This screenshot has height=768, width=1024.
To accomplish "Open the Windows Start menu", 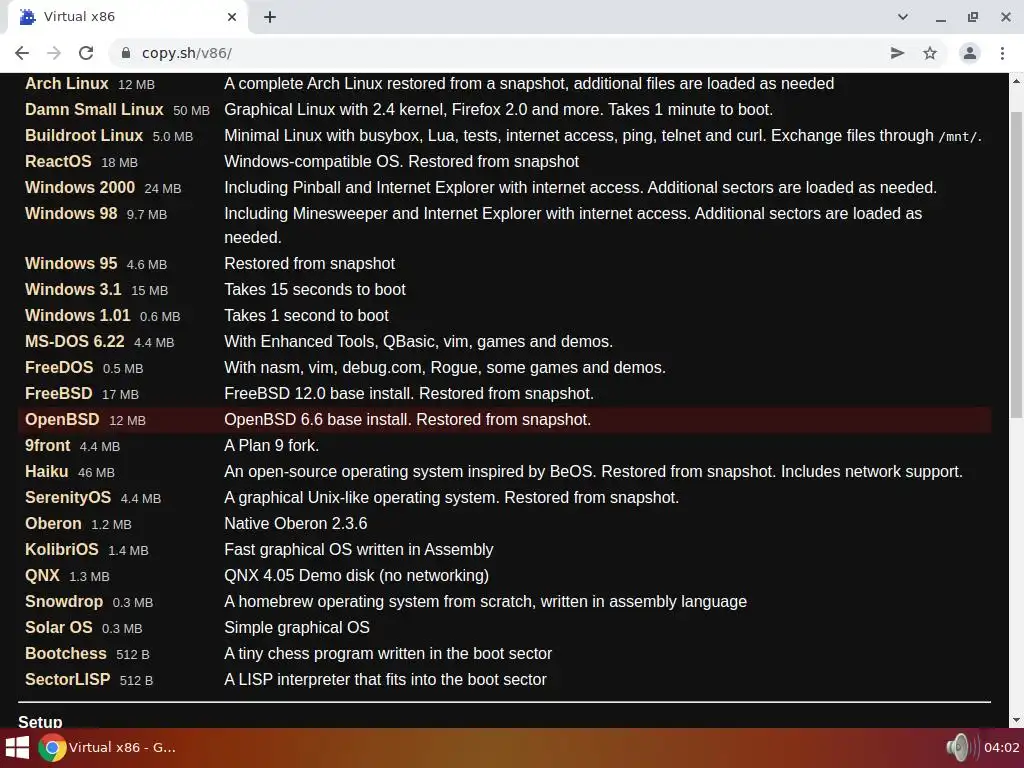I will pos(17,748).
